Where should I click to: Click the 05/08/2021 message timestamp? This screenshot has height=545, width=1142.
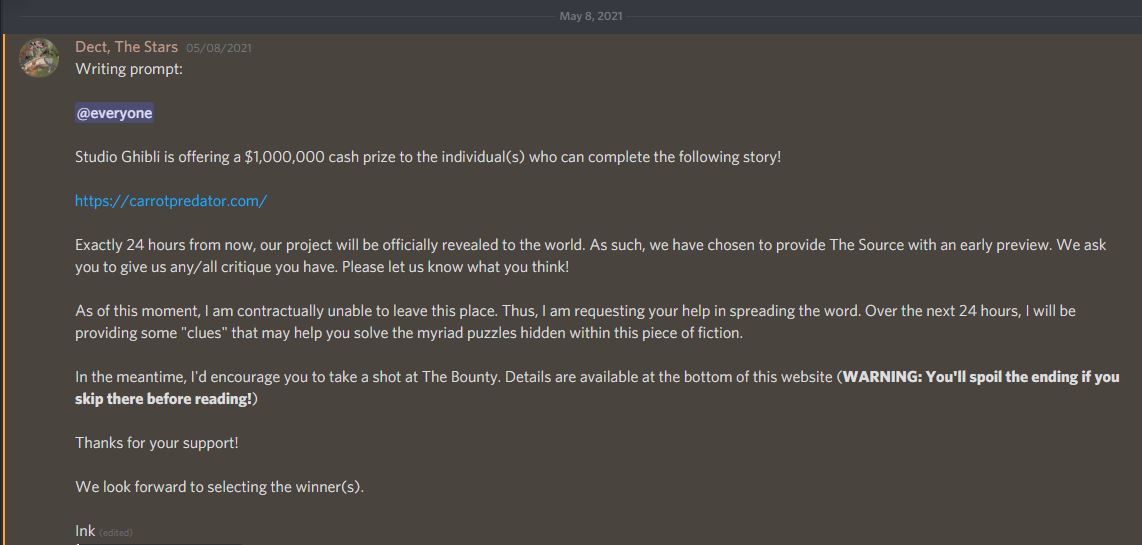click(218, 48)
